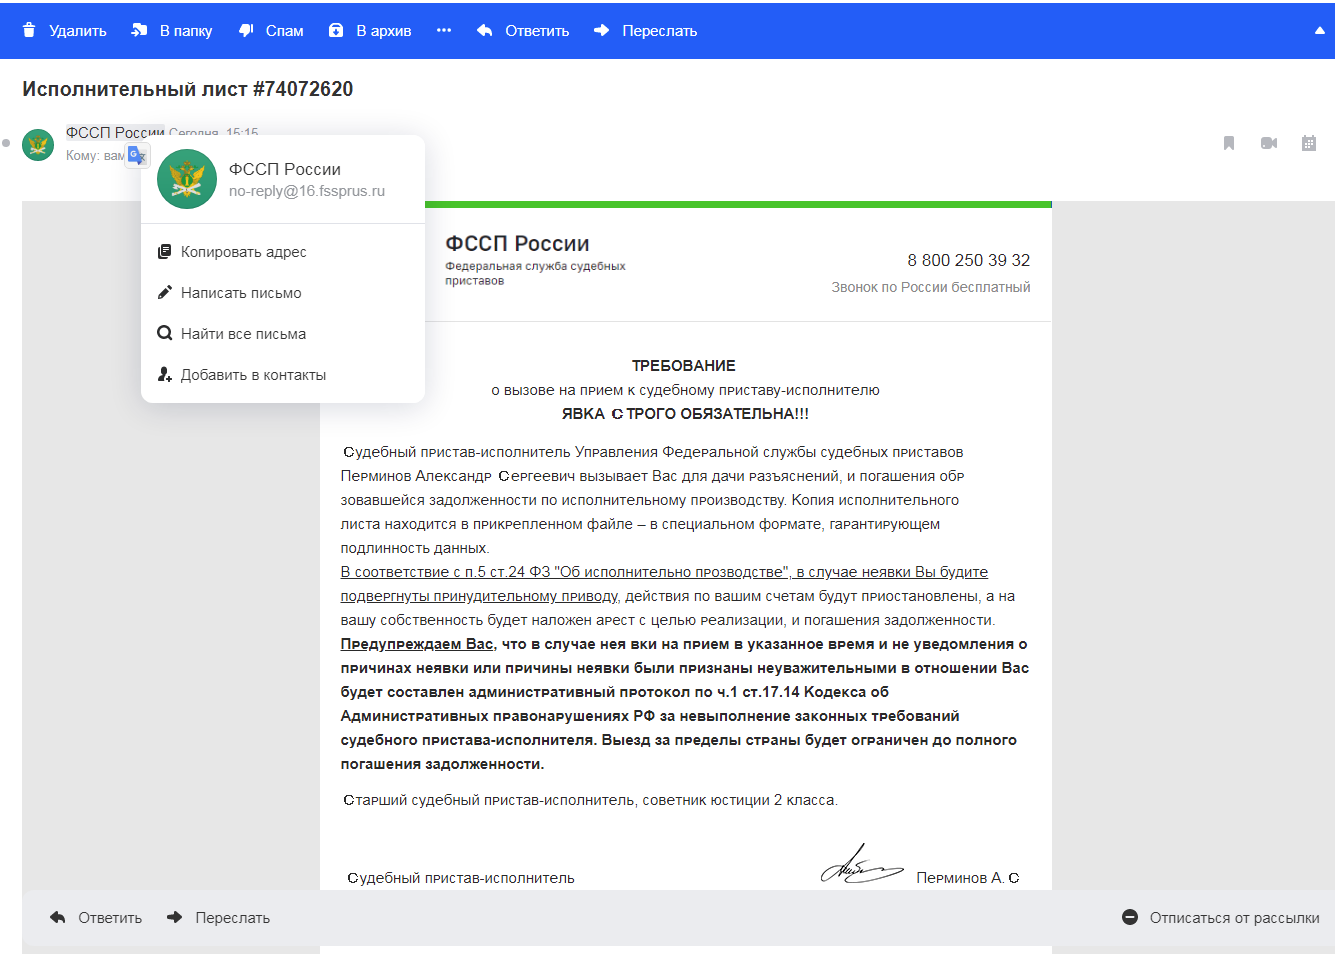Toggle the bookmark flag icon
The height and width of the screenshot is (954, 1335).
(x=1229, y=143)
